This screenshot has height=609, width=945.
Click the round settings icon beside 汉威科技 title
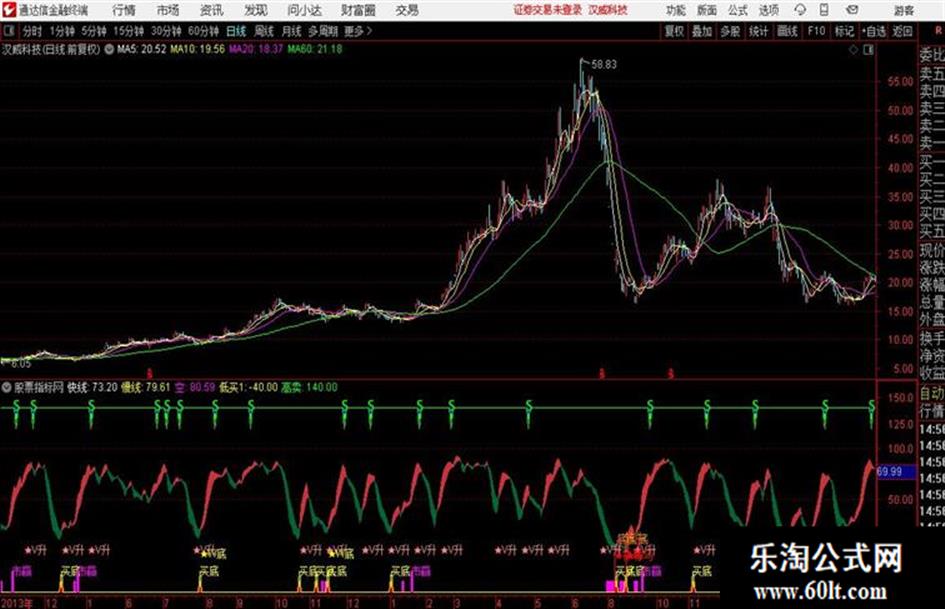[x=109, y=49]
